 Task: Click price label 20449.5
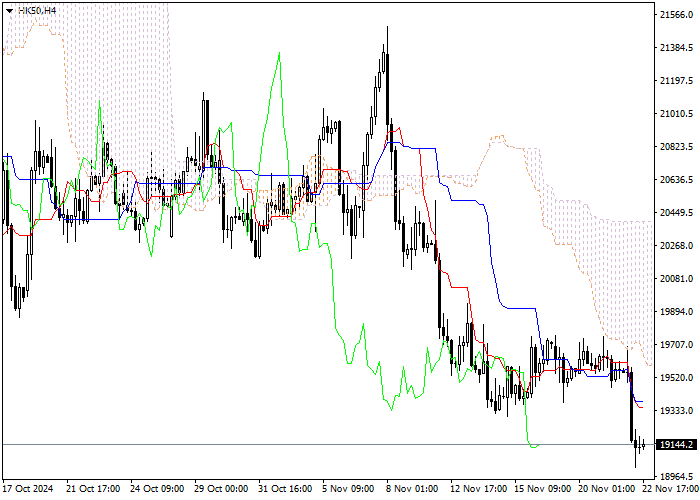click(x=676, y=213)
